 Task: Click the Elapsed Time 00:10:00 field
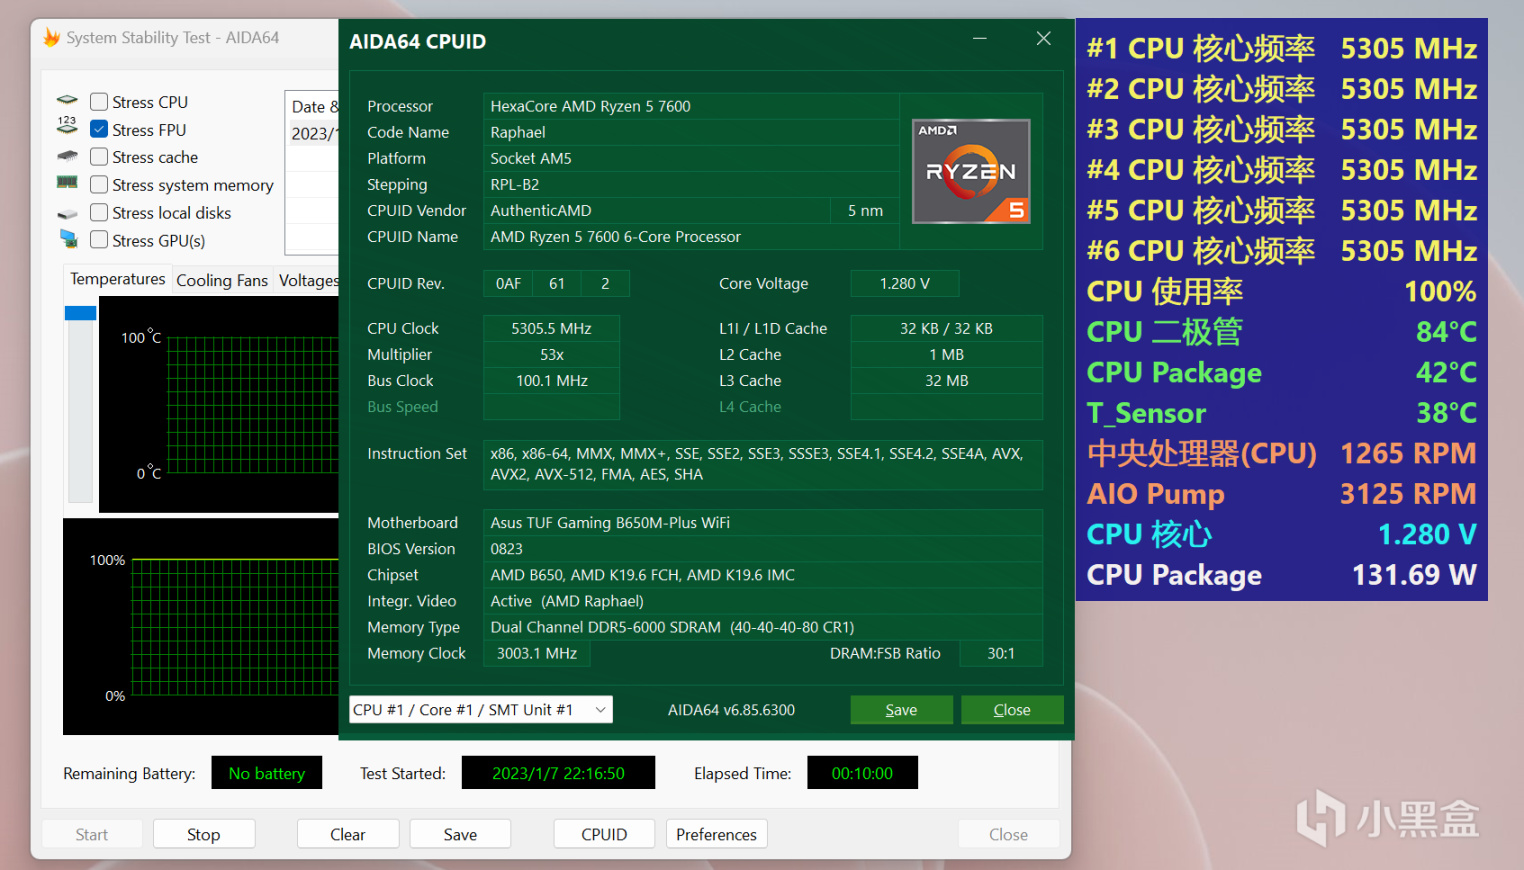pos(862,773)
